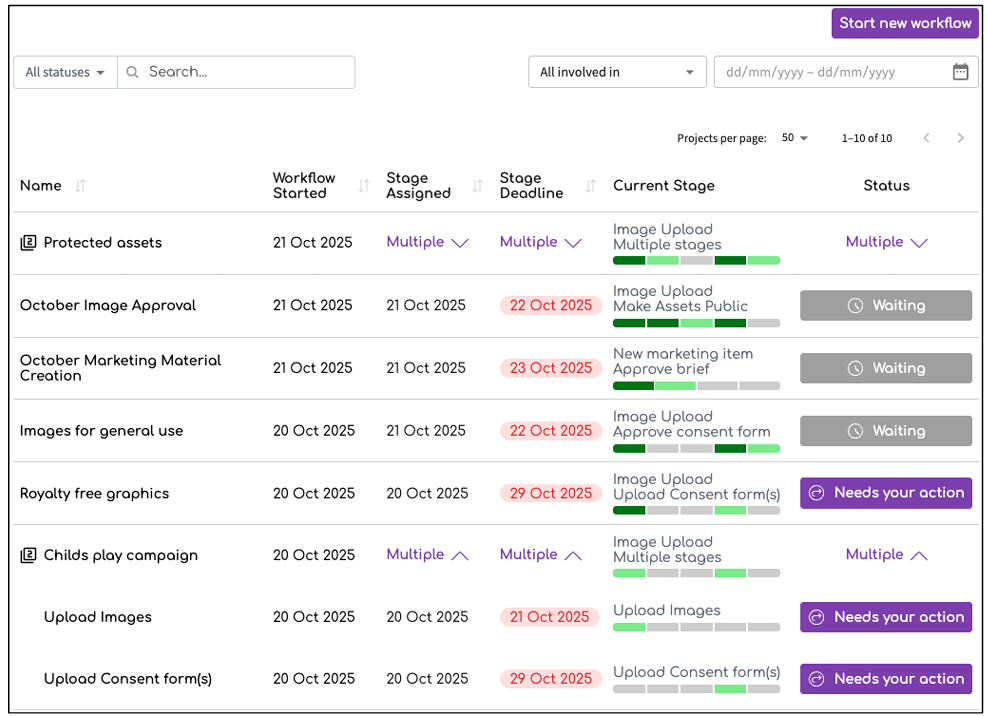This screenshot has width=987, height=716.
Task: Expand Protected assets Status Multiple chevron
Action: [x=919, y=243]
